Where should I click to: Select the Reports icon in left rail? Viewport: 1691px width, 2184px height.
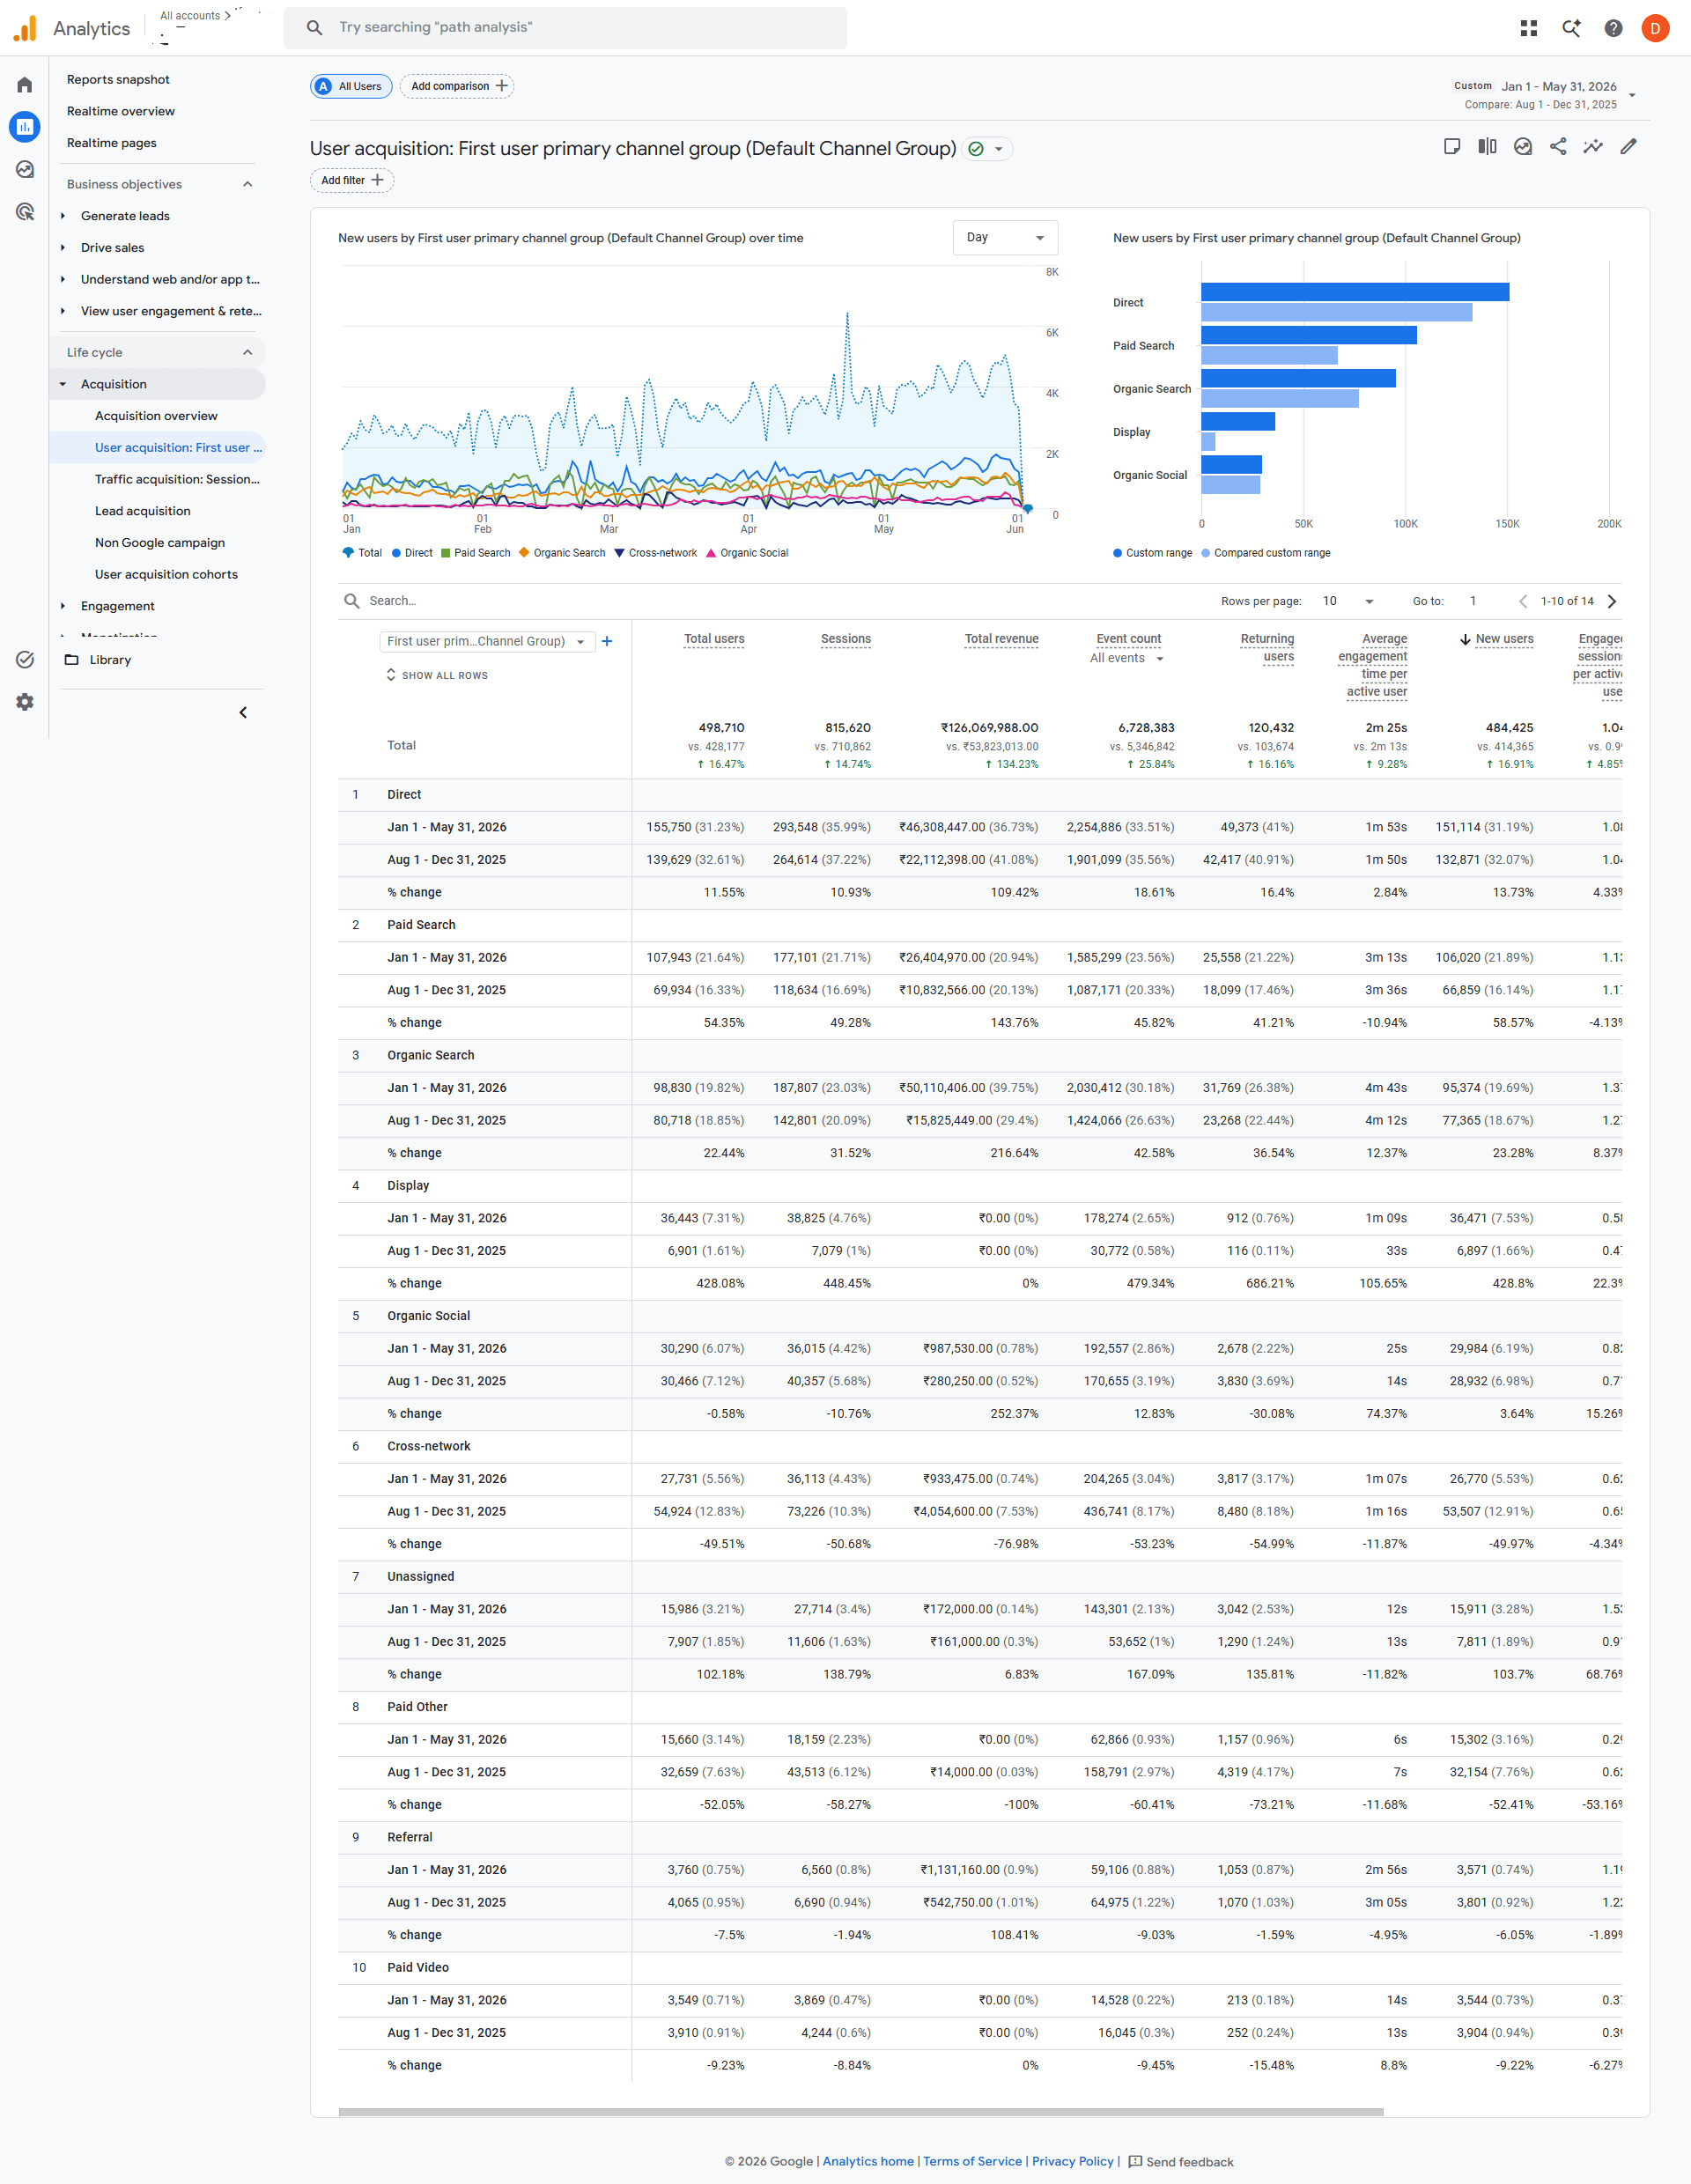coord(25,127)
